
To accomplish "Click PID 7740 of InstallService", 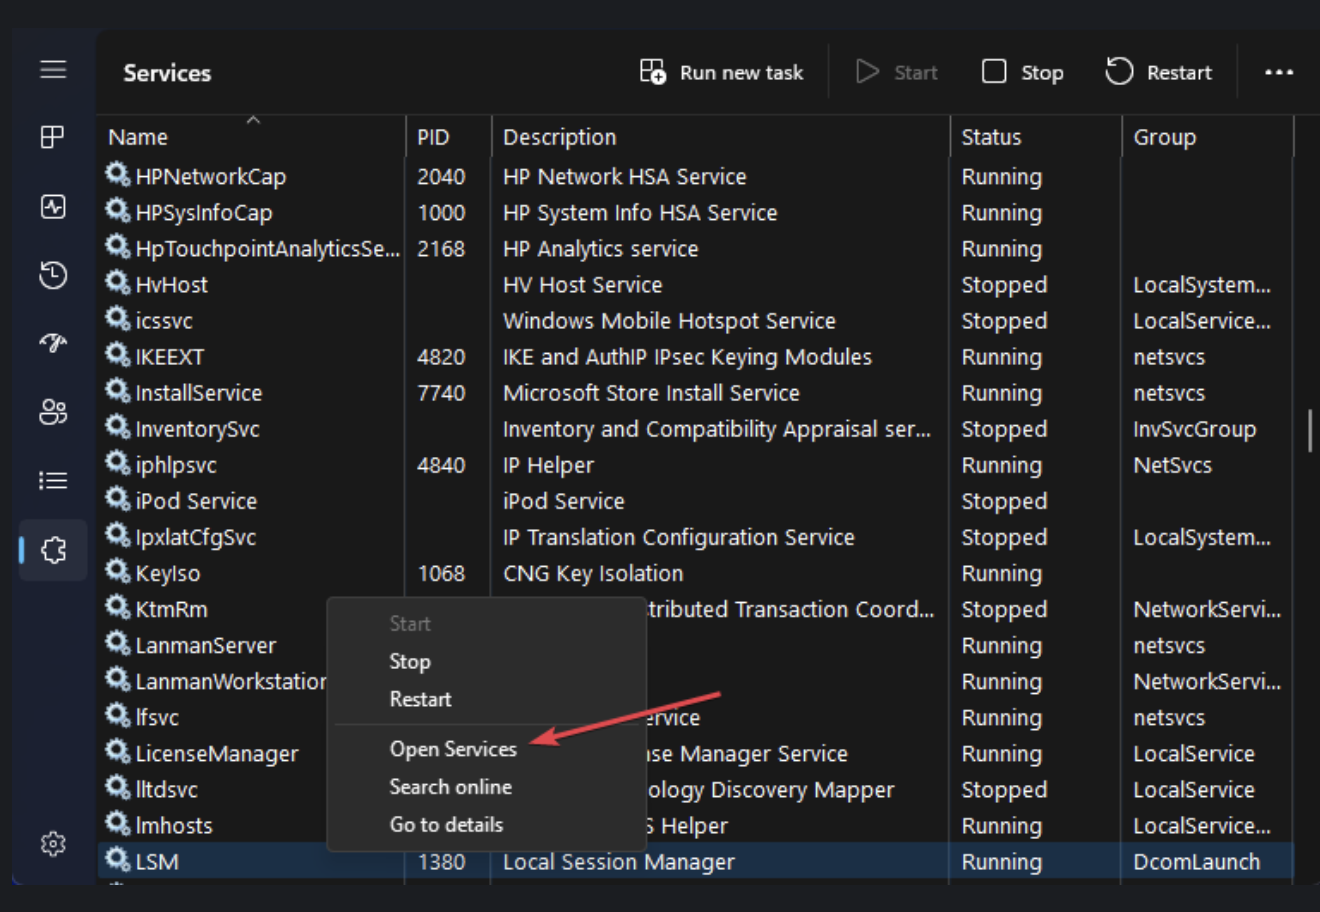I will click(441, 393).
